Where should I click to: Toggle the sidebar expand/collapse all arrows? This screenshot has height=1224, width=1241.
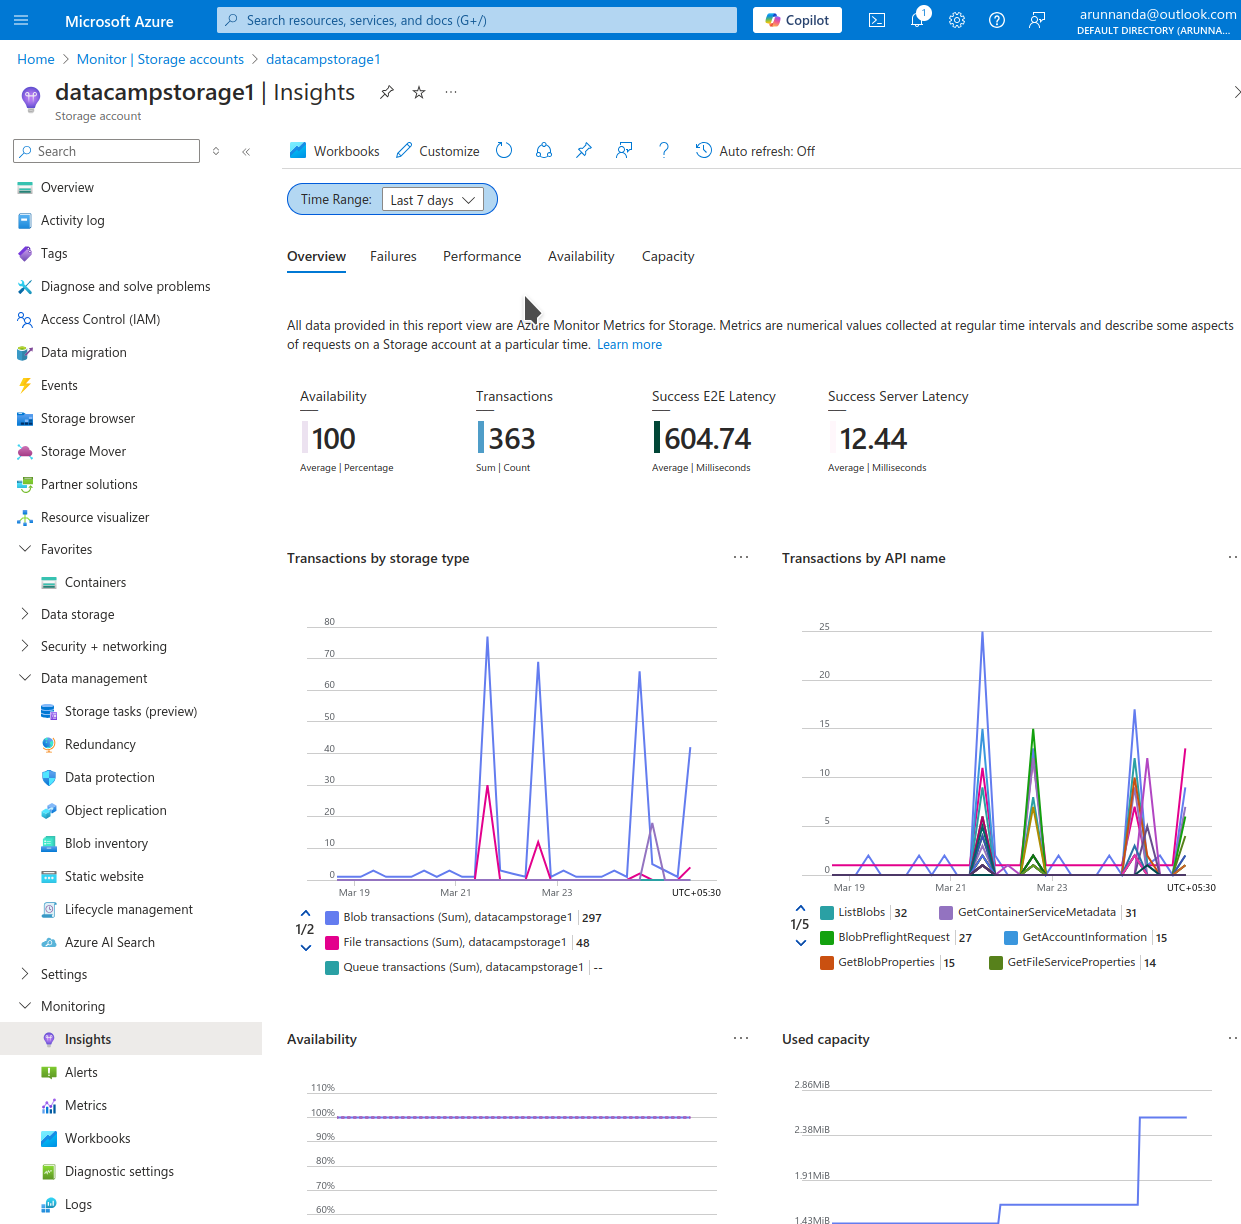[216, 151]
